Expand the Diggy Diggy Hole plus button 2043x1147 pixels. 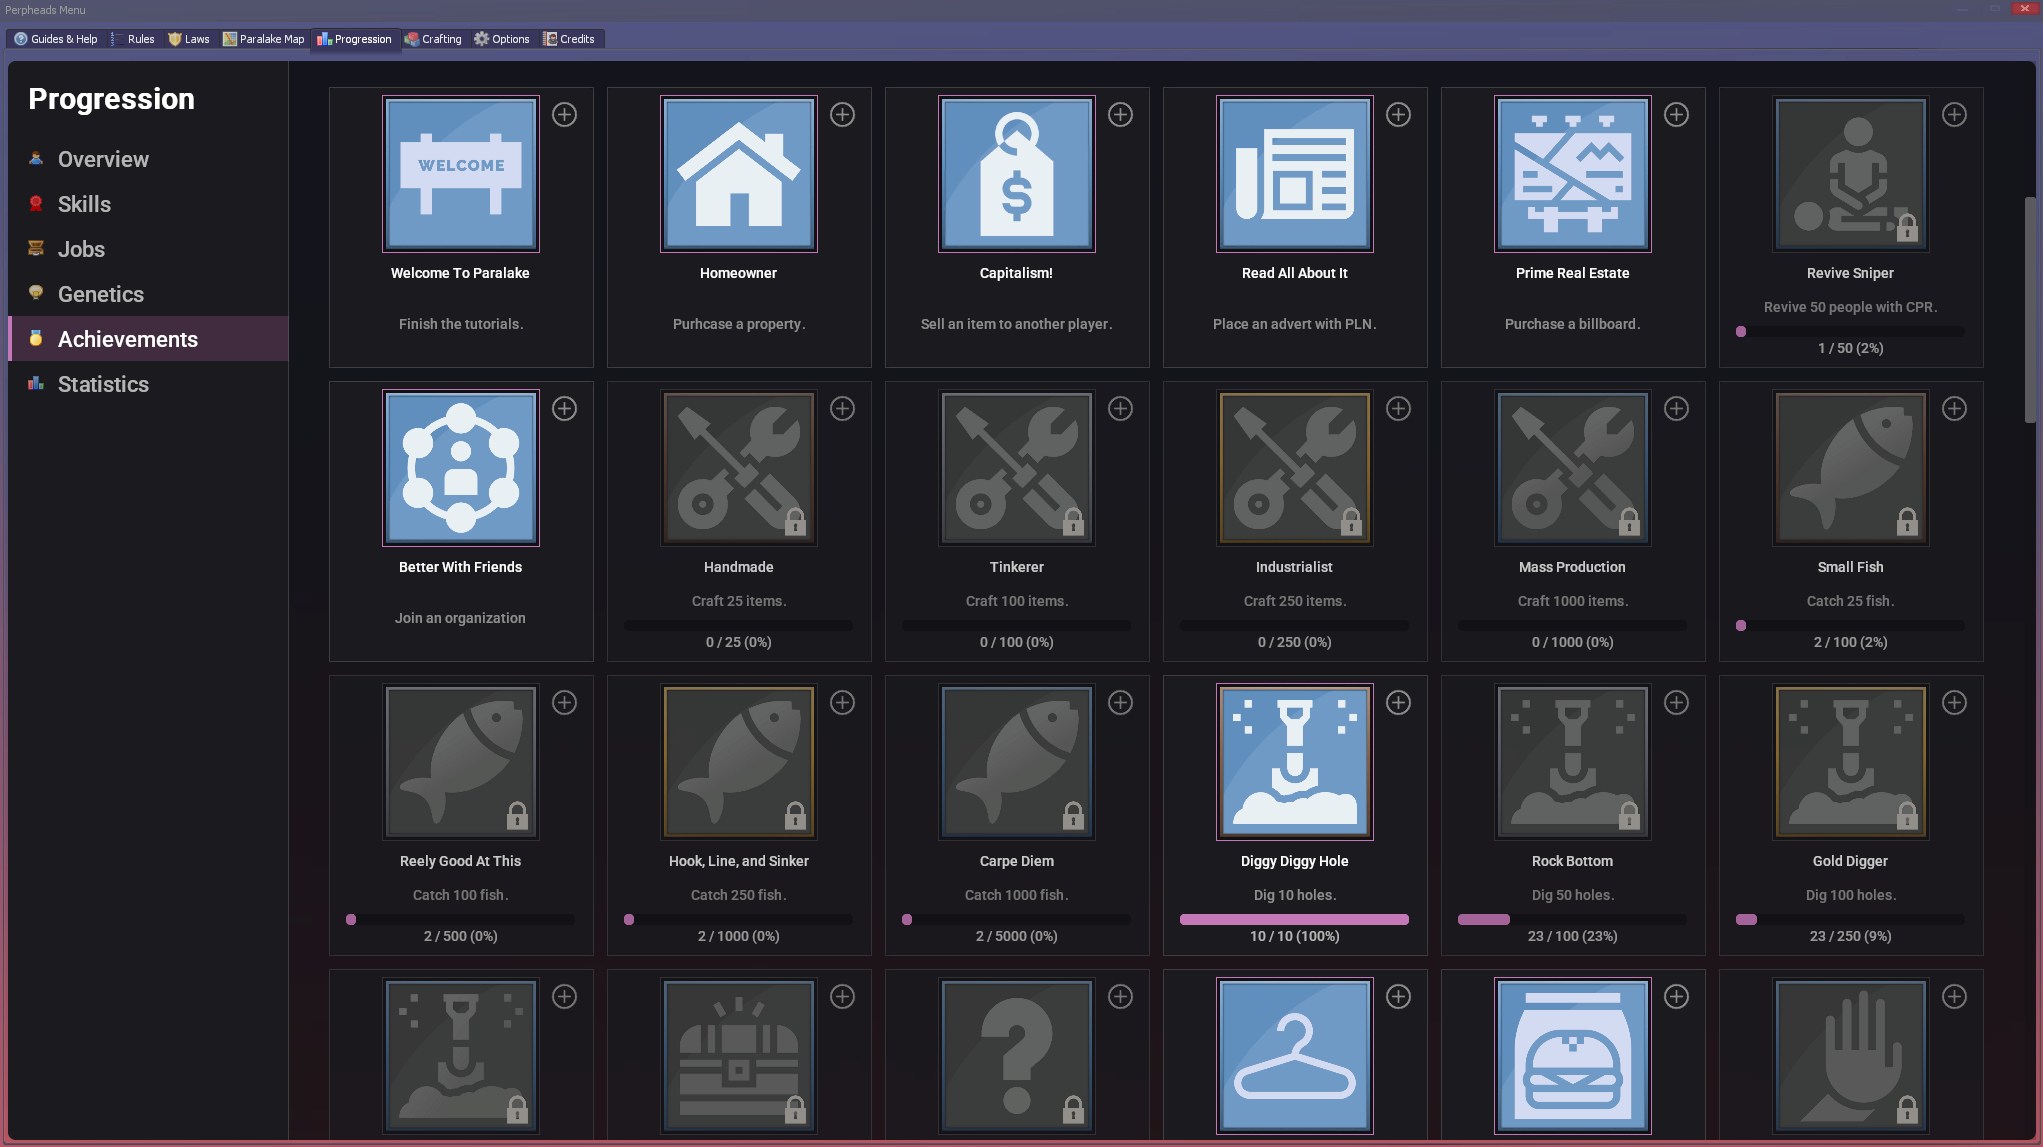coord(1399,703)
